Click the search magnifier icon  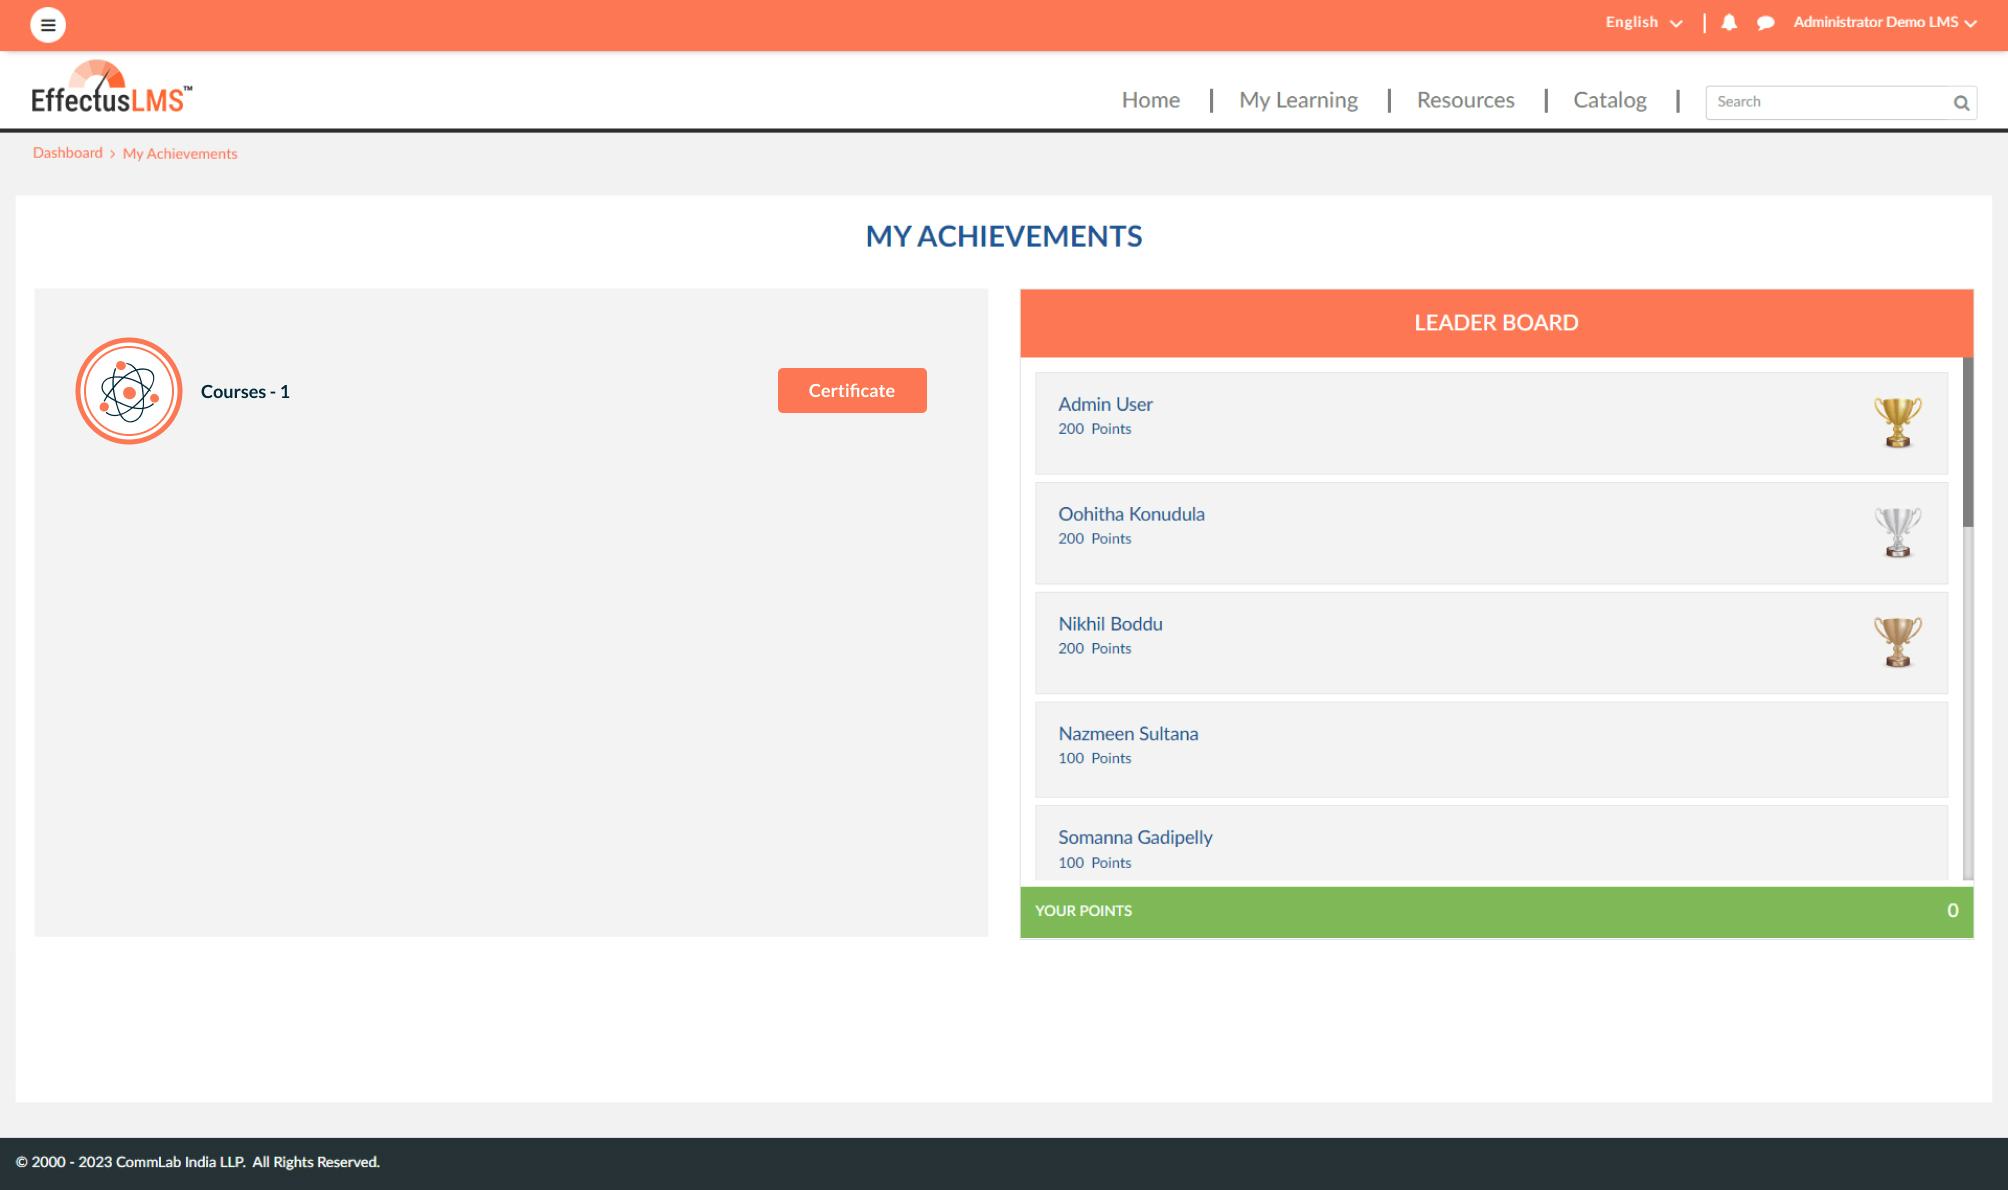pos(1961,101)
